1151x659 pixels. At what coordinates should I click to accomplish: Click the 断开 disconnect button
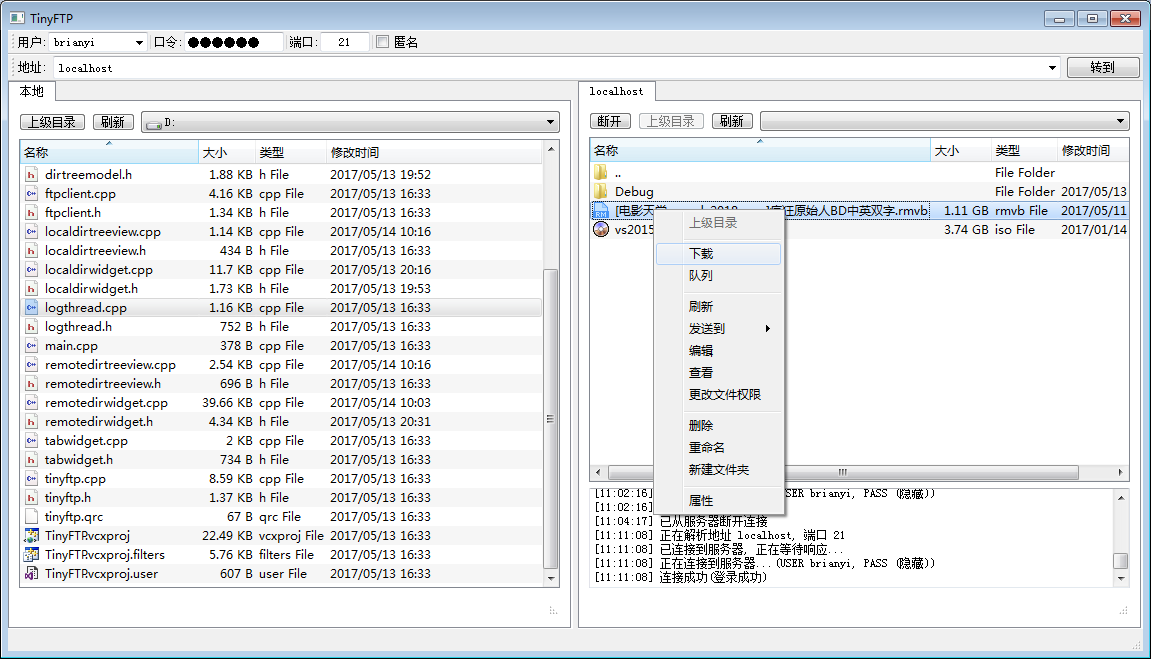click(x=611, y=121)
